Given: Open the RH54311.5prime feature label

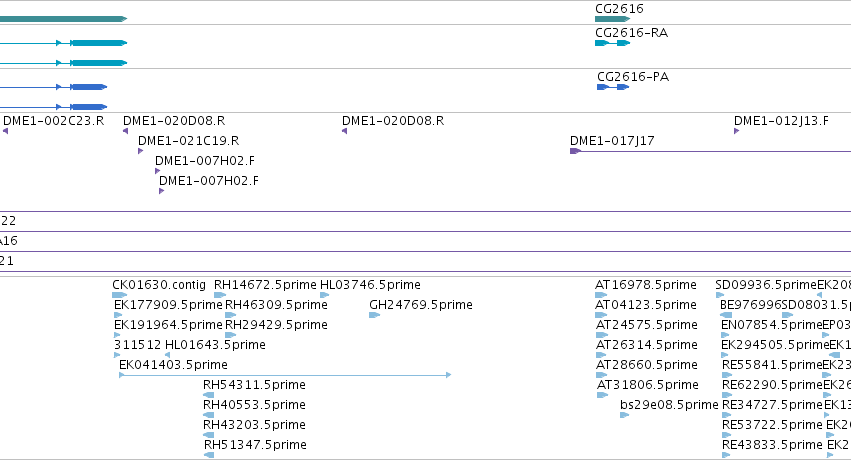Looking at the screenshot, I should pos(254,385).
